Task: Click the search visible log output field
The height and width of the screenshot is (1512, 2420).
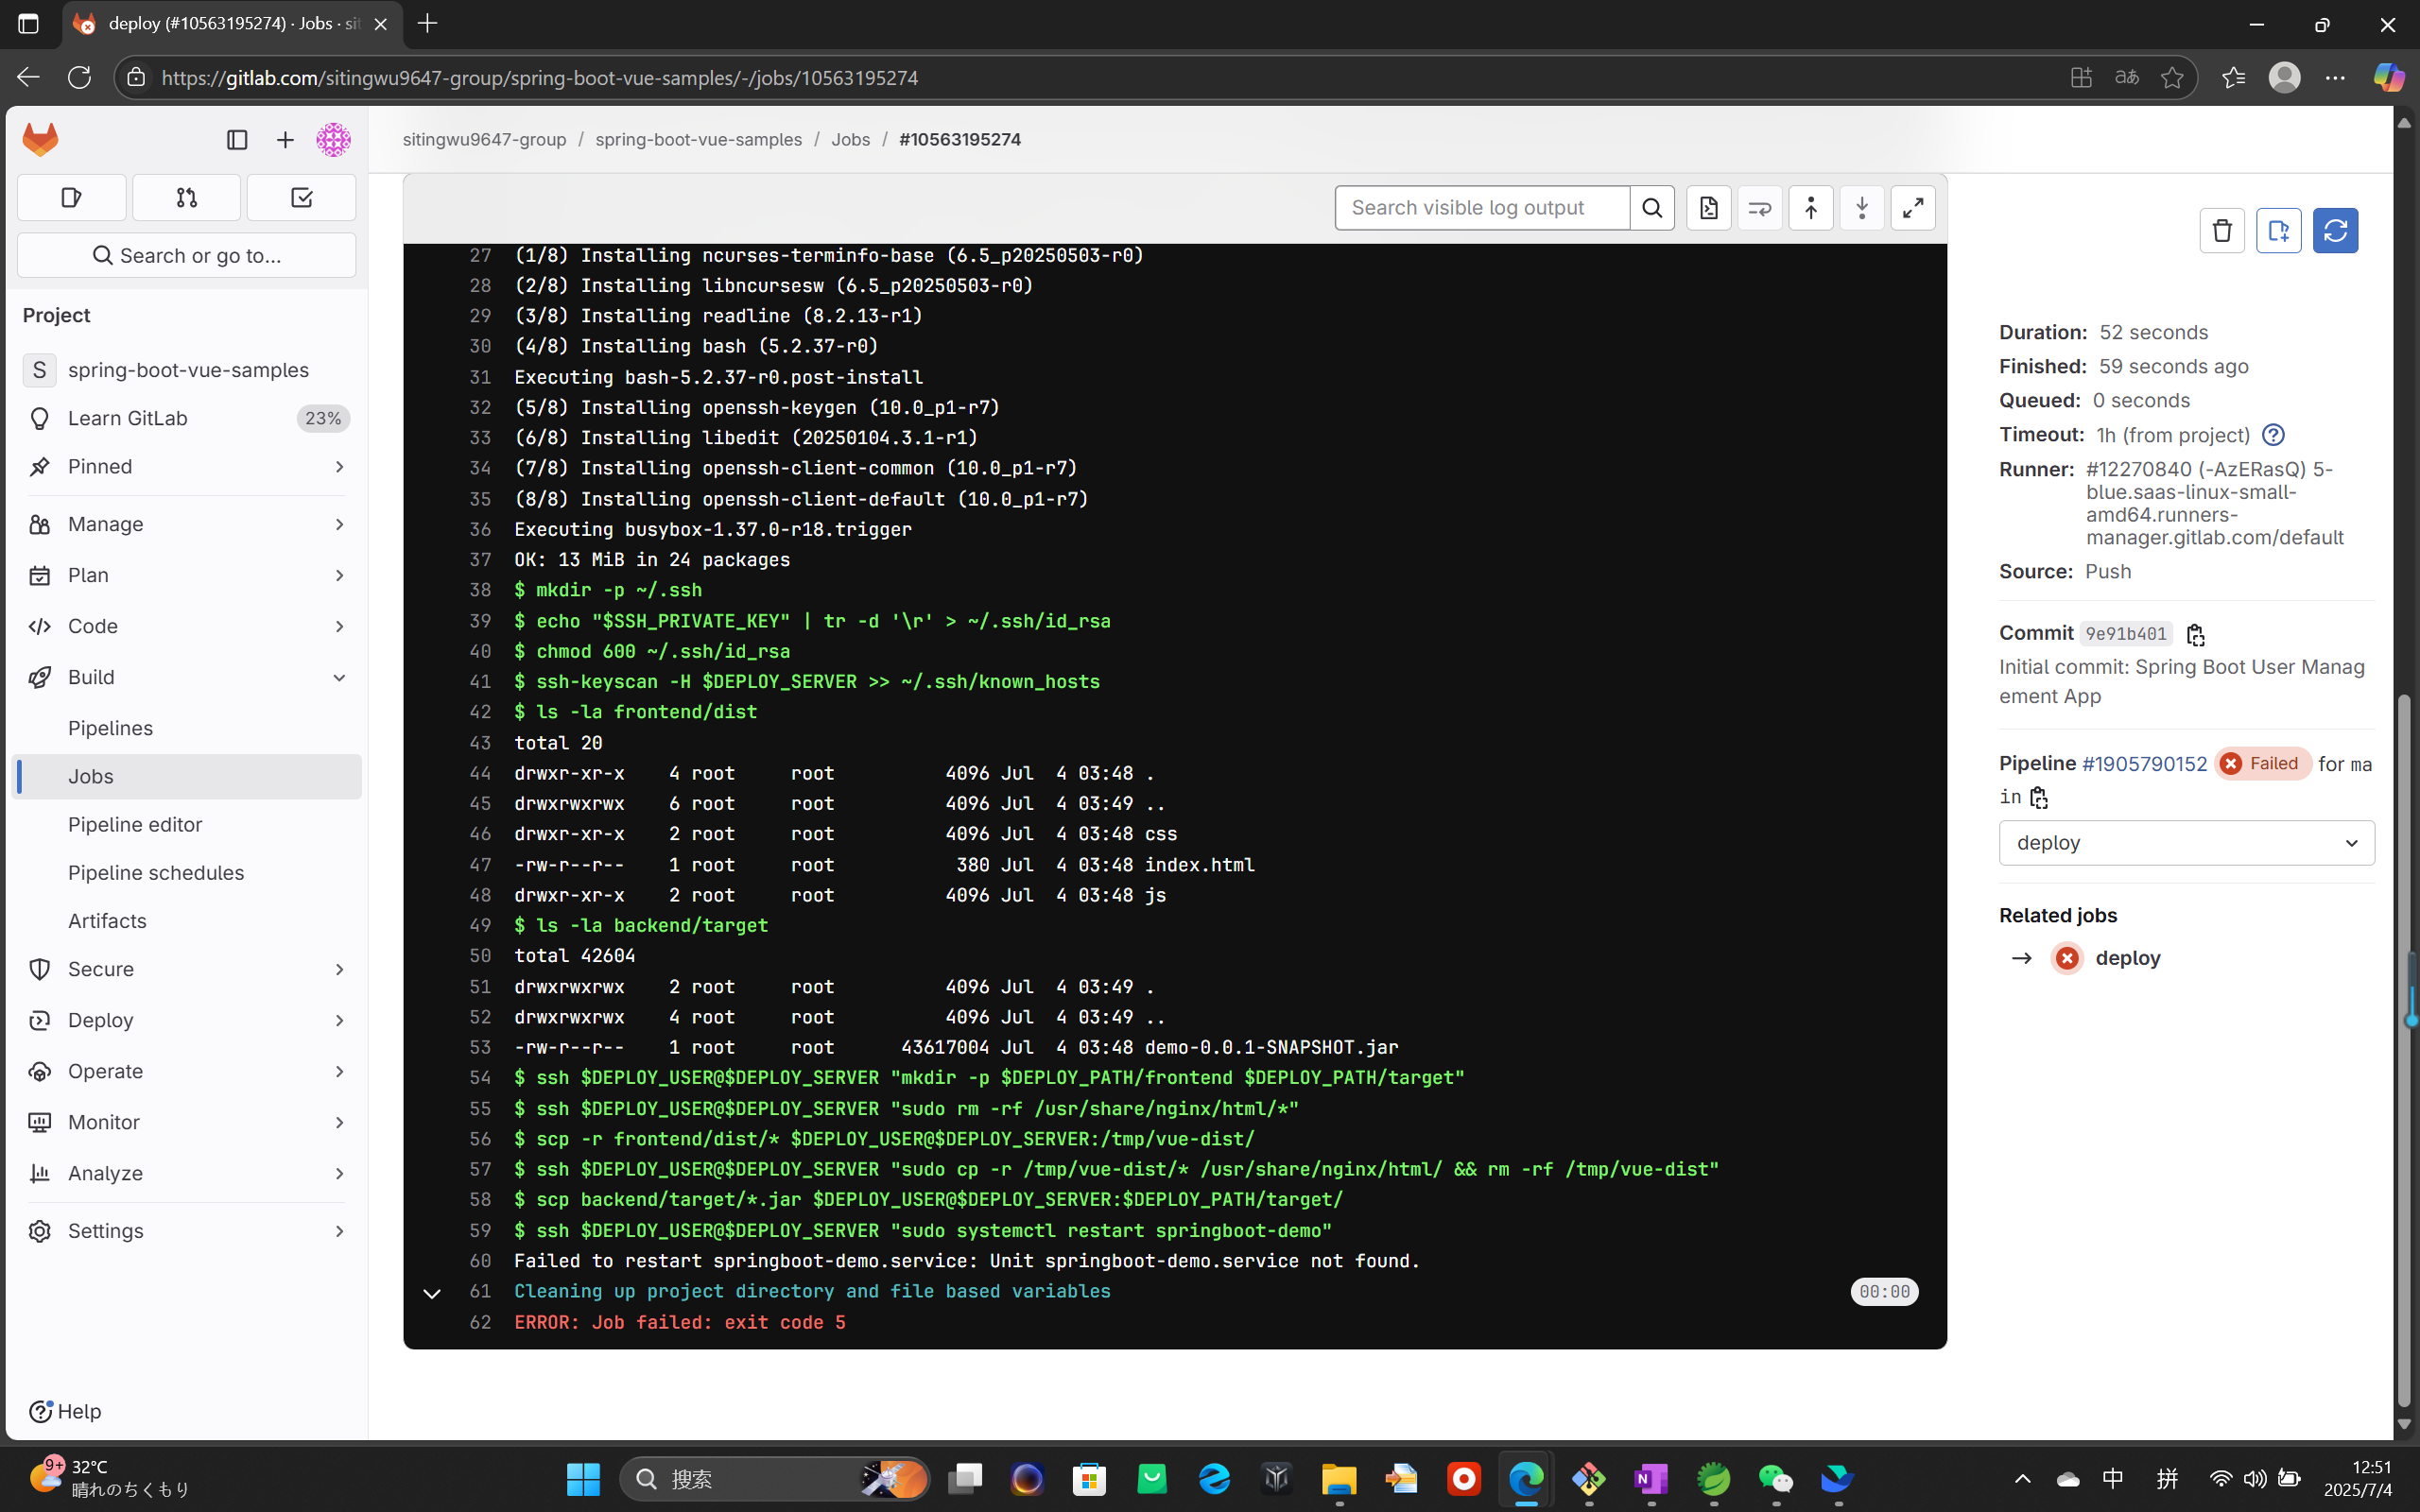Action: tap(1480, 207)
